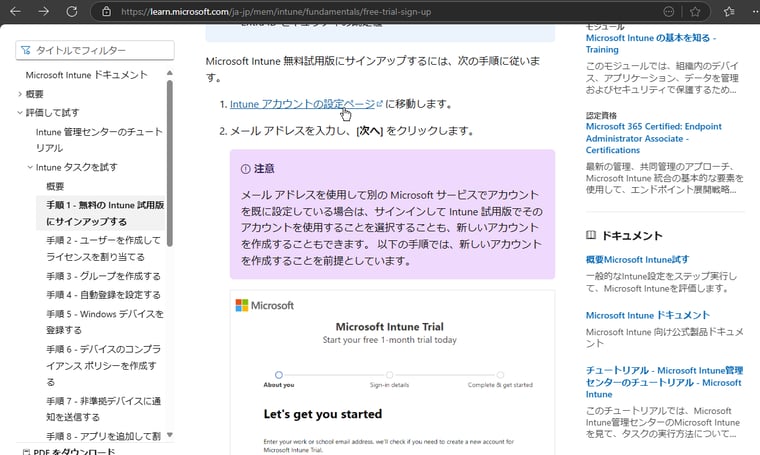Open Microsoft Intune の基本を知る - Training
760x455 pixels.
click(651, 44)
